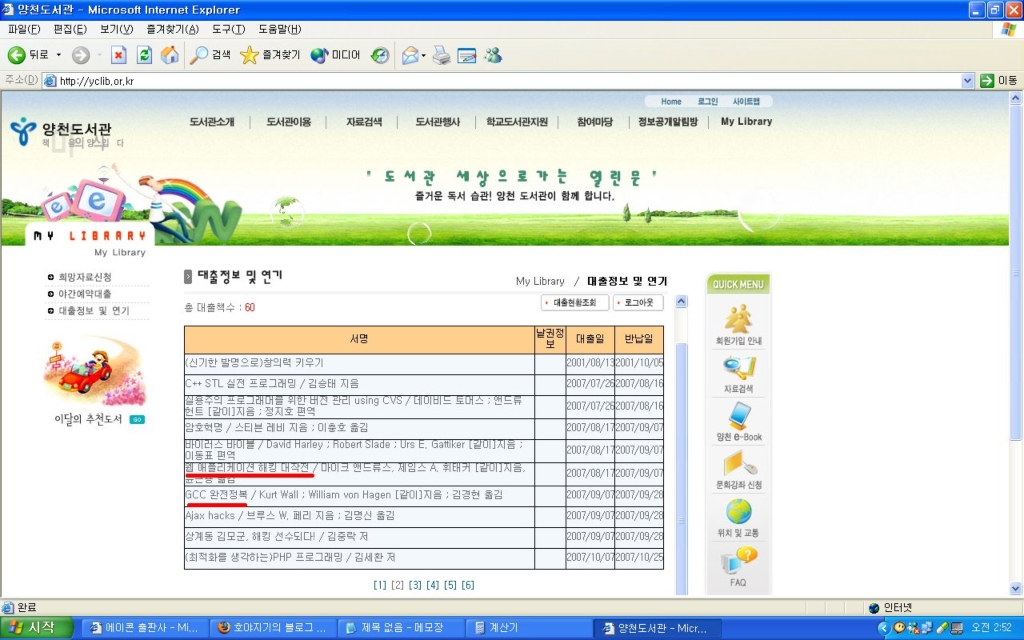Image resolution: width=1024 pixels, height=640 pixels.
Task: Open 자료검색 navigation item
Action: point(364,121)
